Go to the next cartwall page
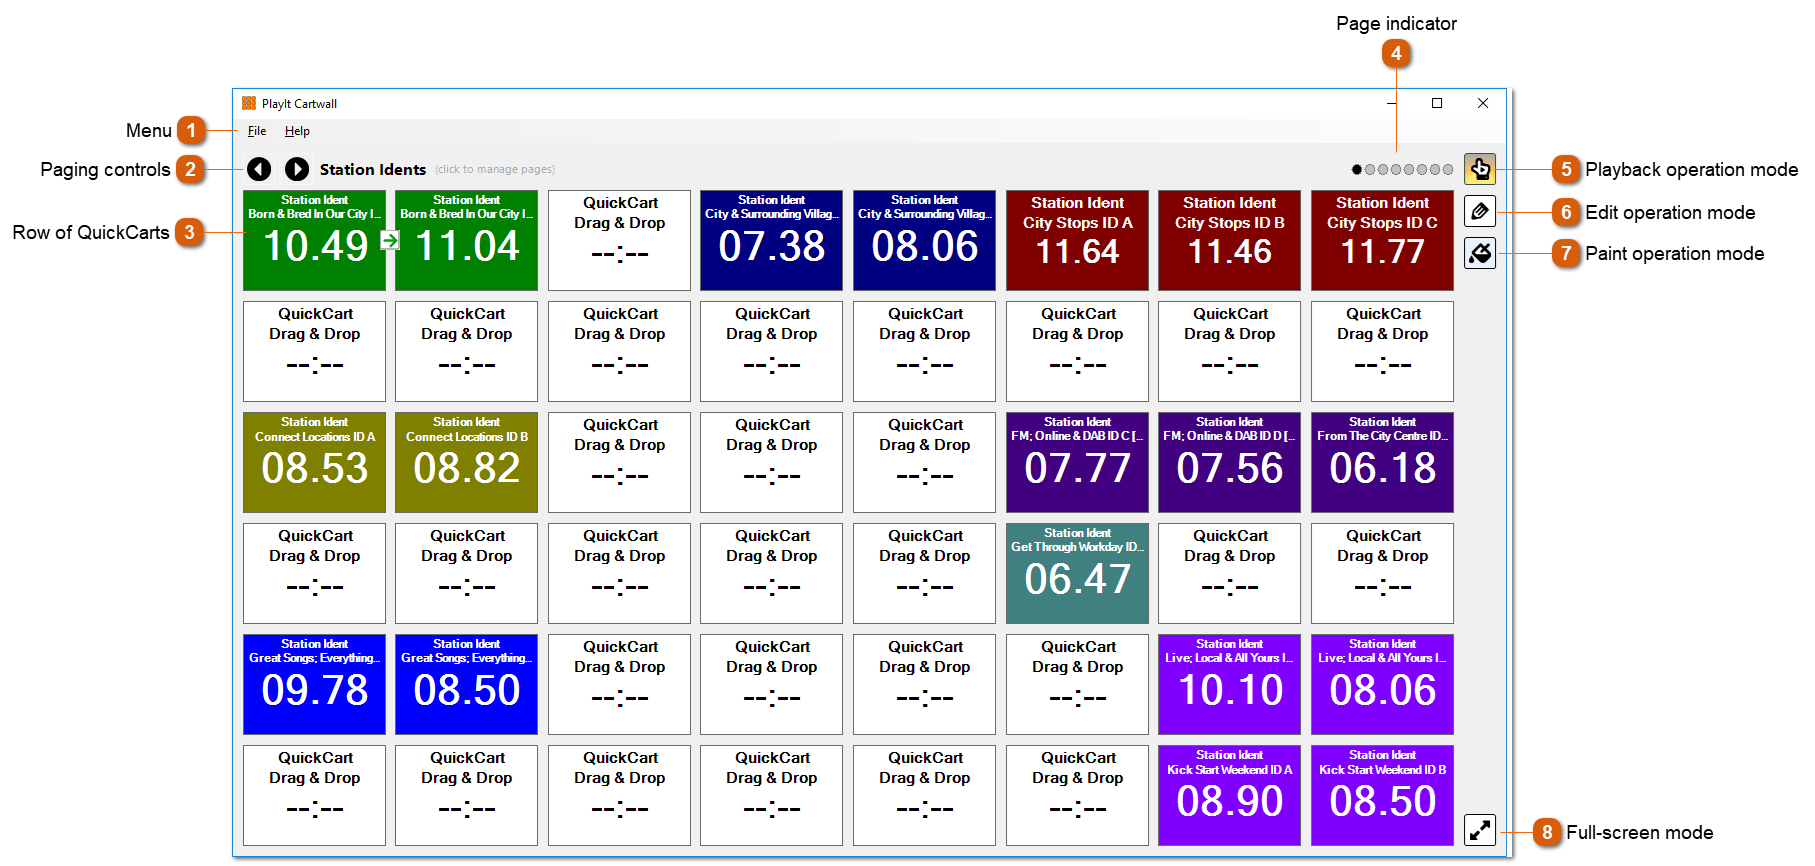The height and width of the screenshot is (866, 1815). [x=297, y=169]
